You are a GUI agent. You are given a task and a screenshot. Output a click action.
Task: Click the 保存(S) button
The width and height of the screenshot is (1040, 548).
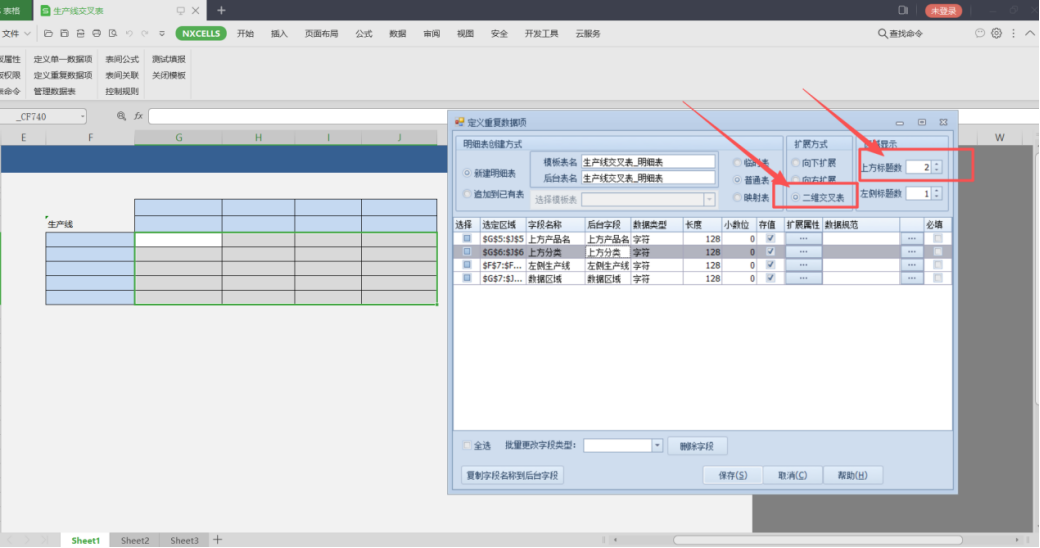pyautogui.click(x=732, y=475)
